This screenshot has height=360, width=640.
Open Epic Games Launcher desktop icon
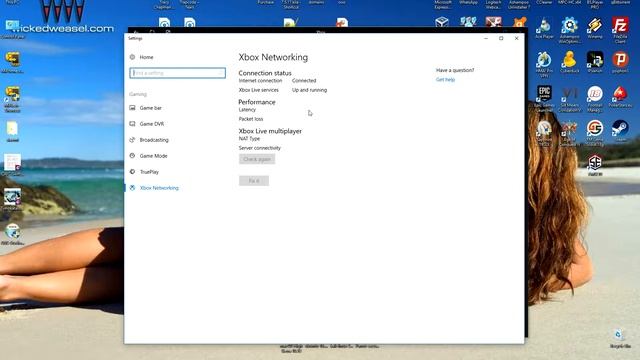click(544, 98)
